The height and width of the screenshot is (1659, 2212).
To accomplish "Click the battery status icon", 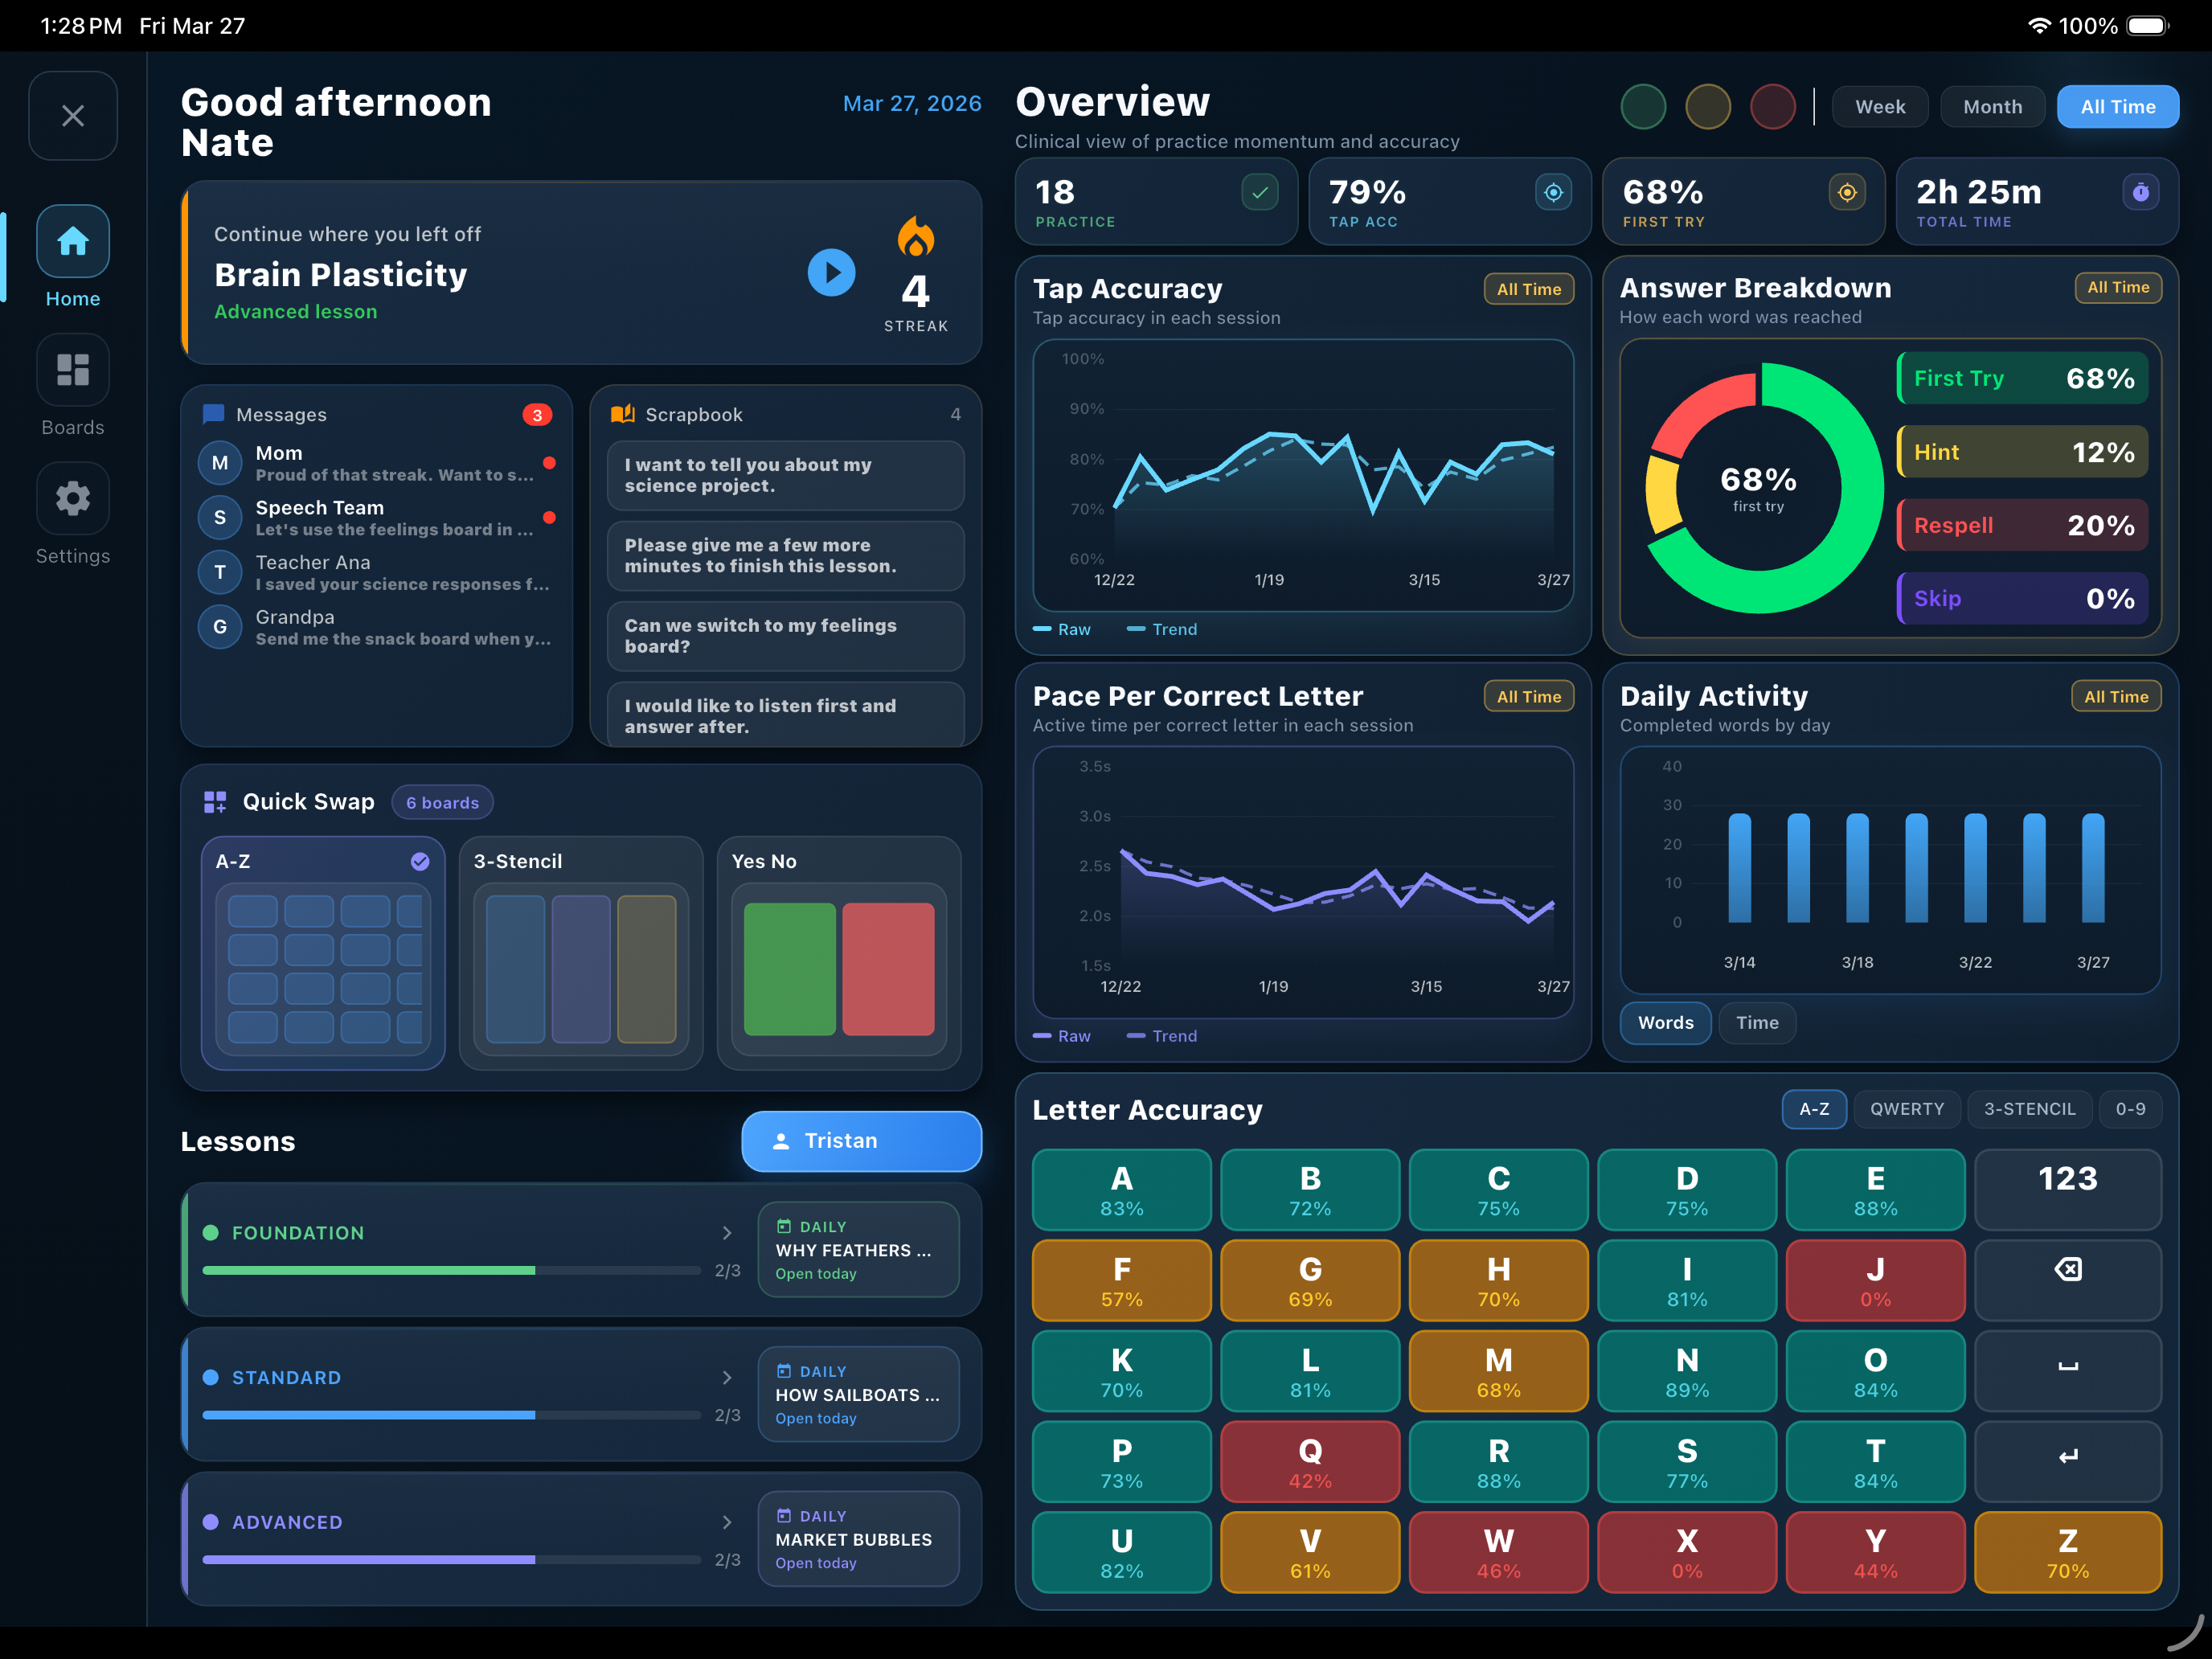I will click(2148, 26).
